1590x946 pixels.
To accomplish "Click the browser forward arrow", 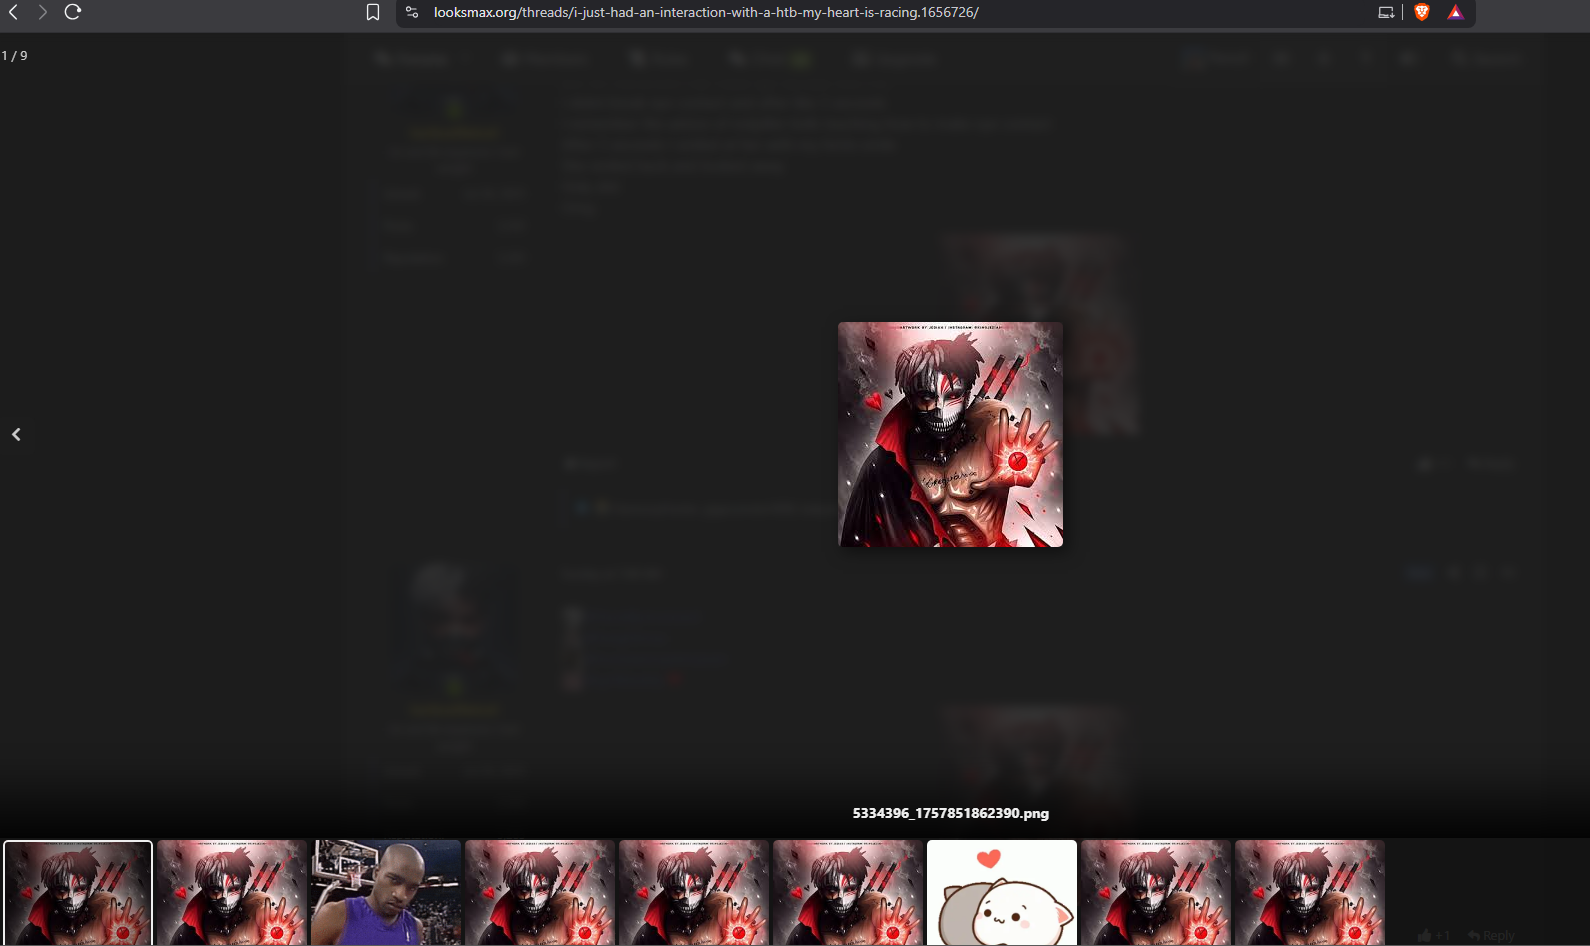I will click(42, 12).
